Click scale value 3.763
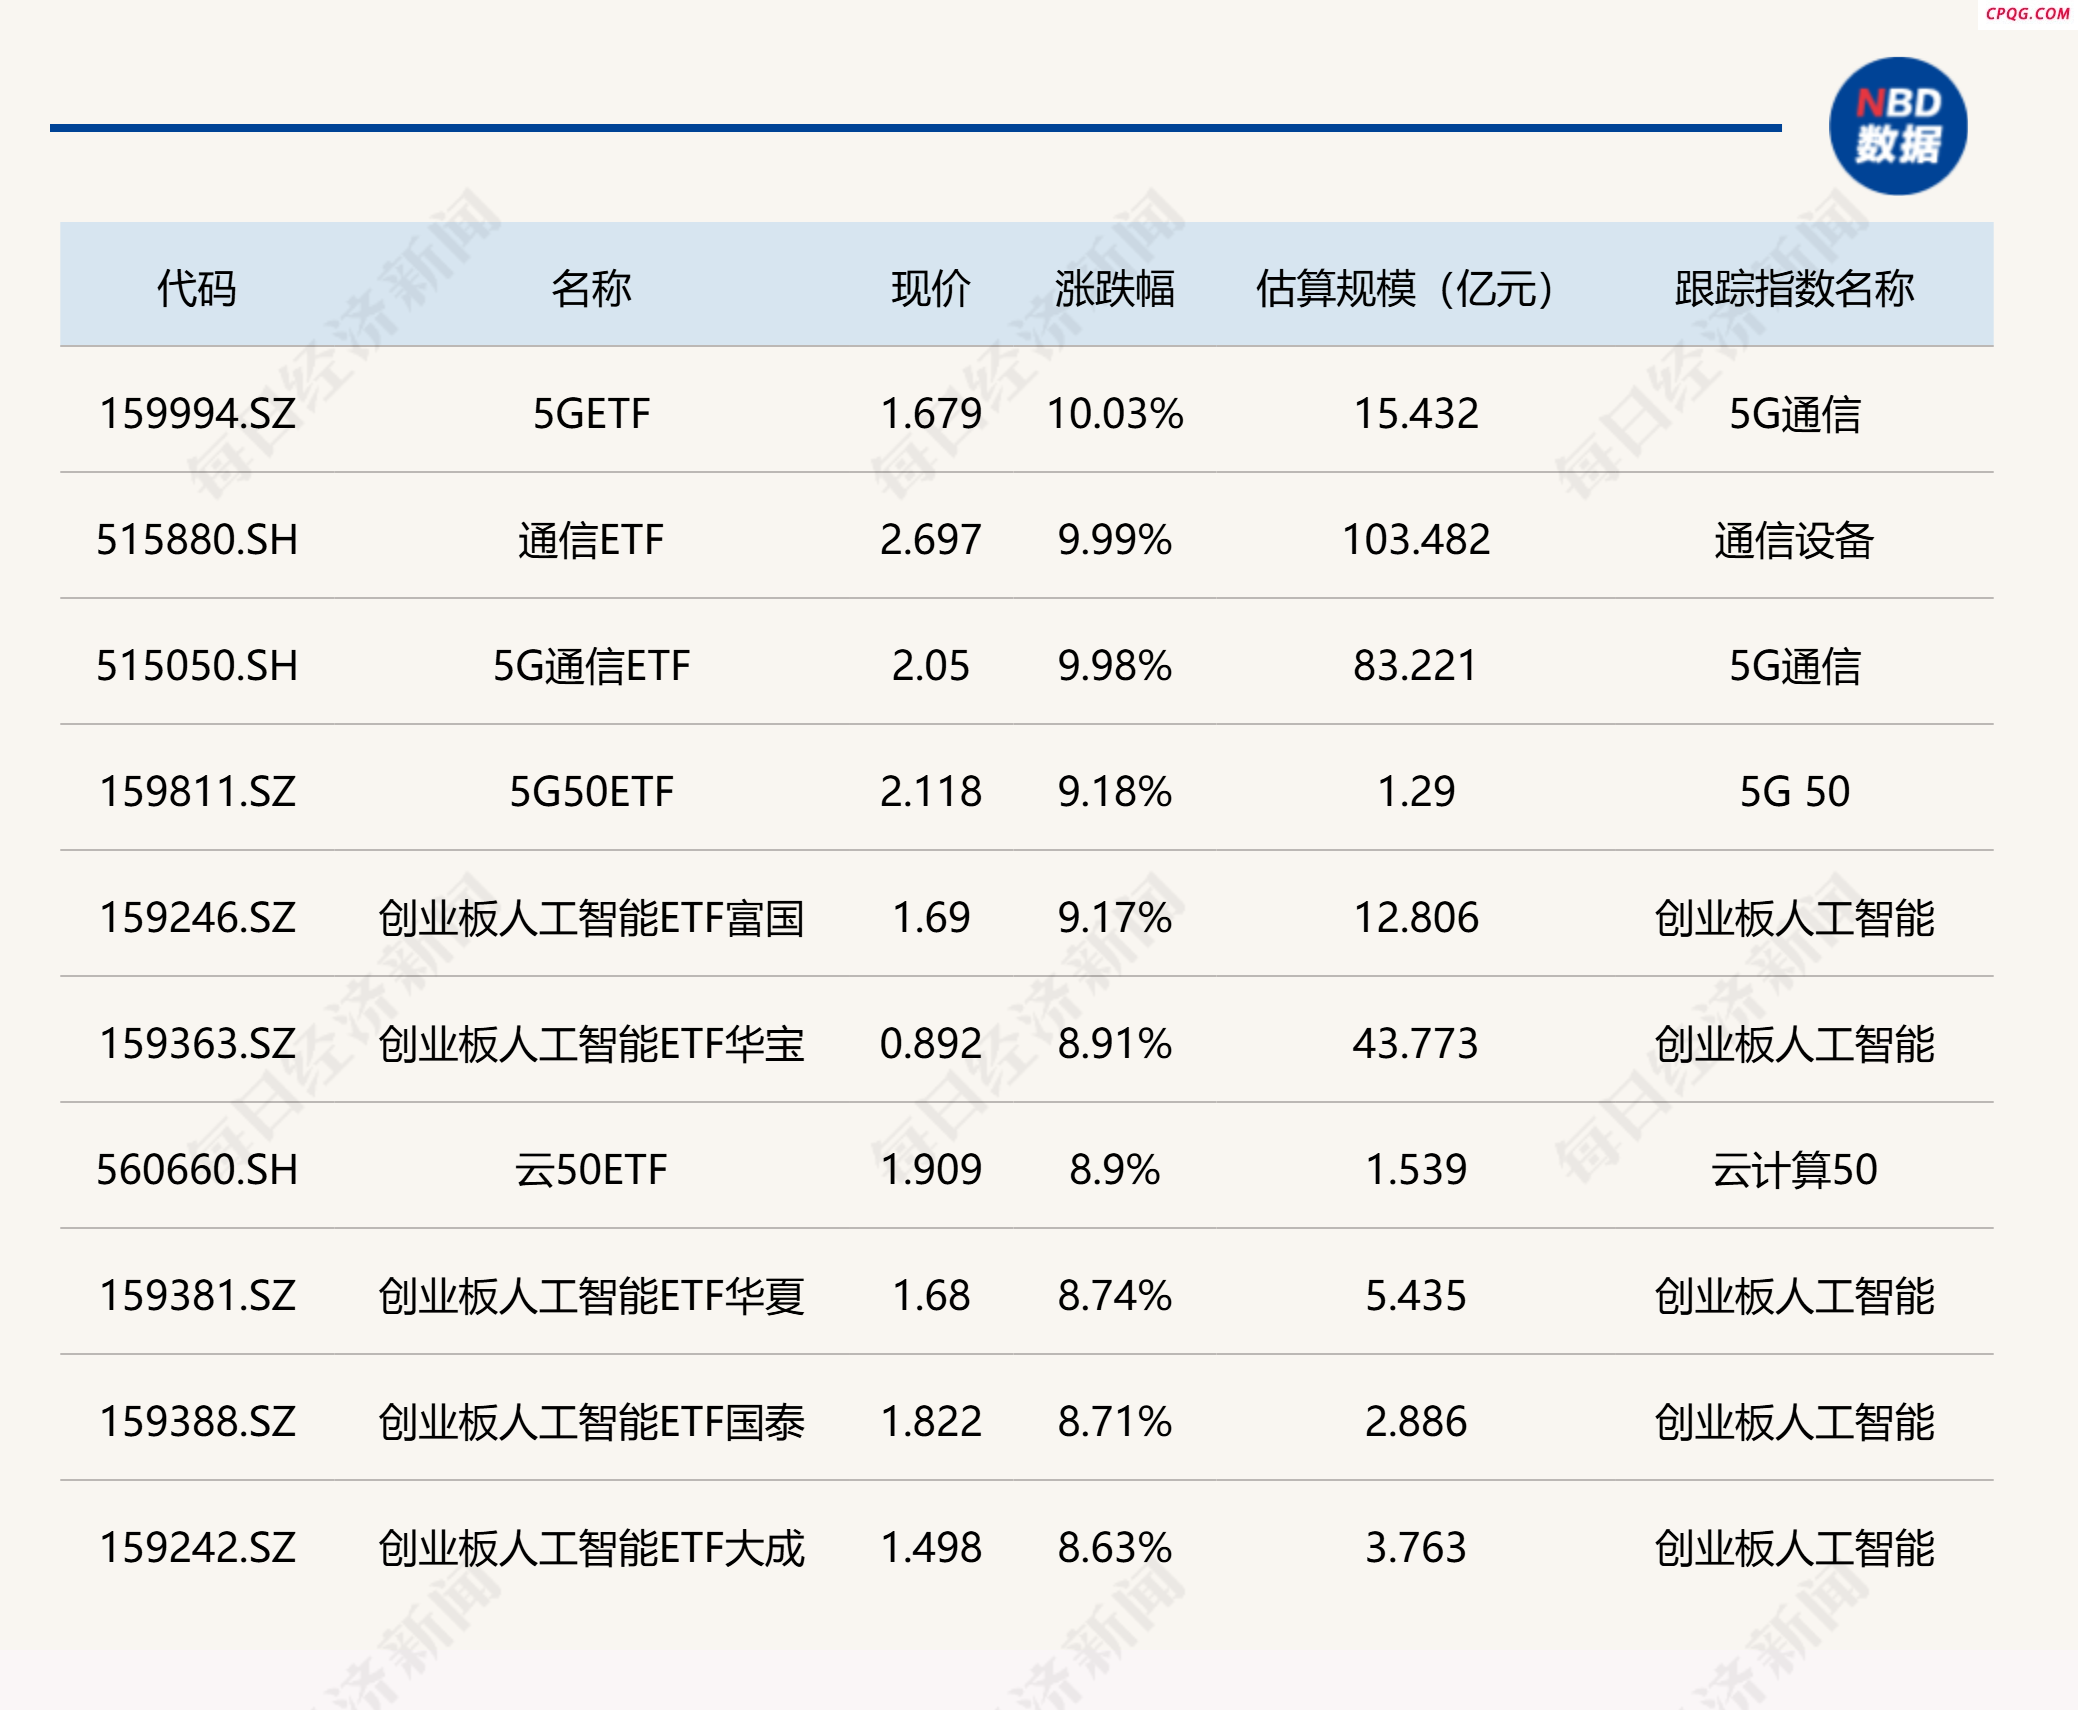 click(x=1416, y=1548)
